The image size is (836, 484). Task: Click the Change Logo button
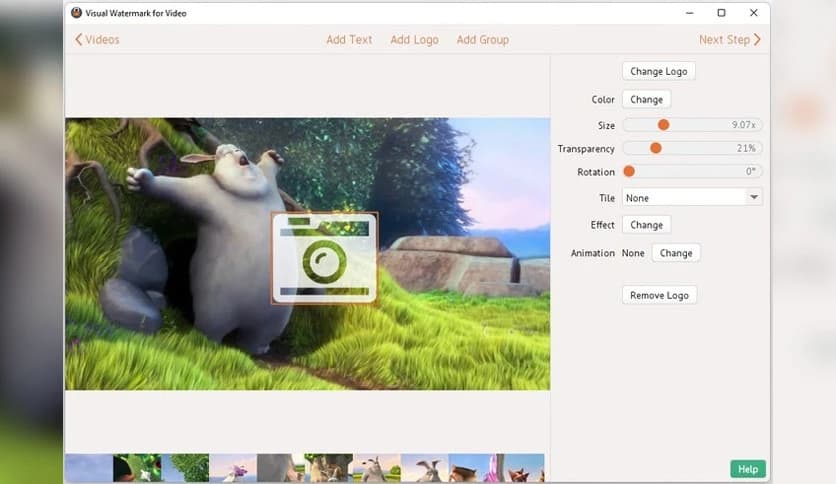[x=658, y=71]
